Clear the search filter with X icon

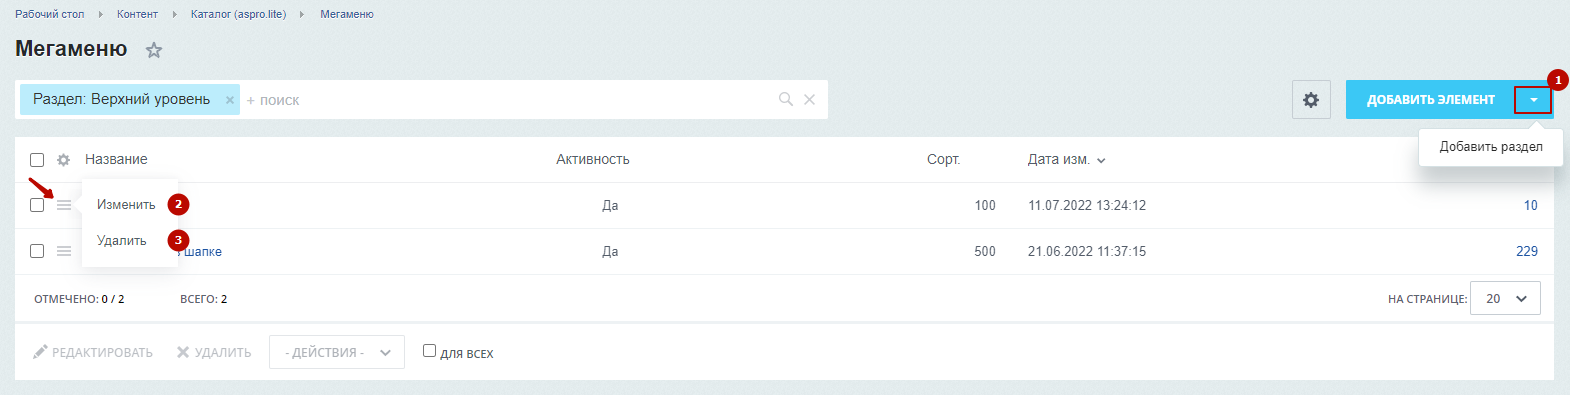pyautogui.click(x=810, y=99)
